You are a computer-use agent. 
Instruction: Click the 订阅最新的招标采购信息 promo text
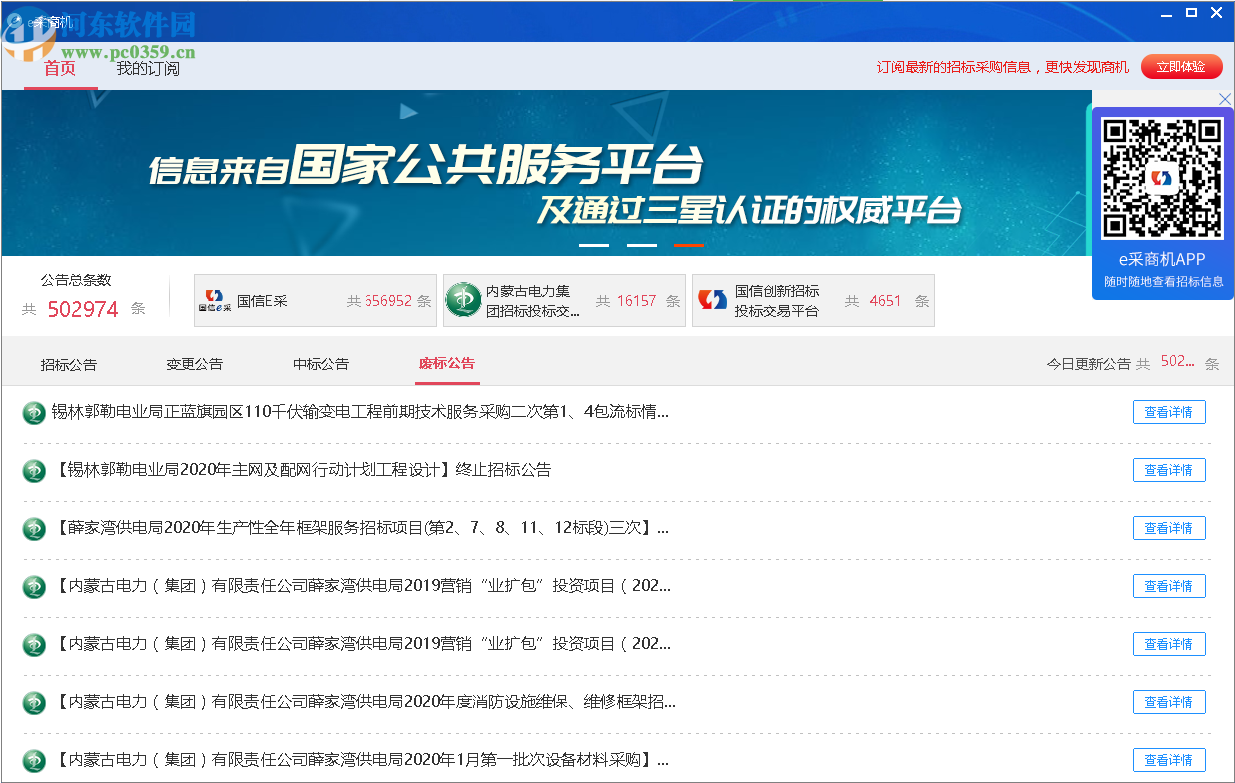click(1003, 67)
